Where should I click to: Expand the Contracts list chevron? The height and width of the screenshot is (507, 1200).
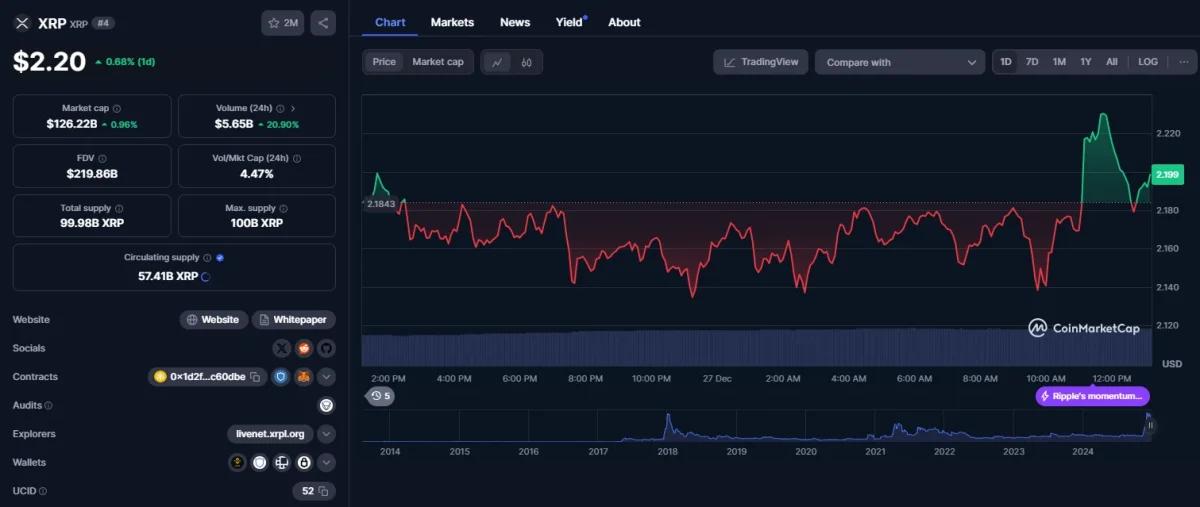[326, 377]
